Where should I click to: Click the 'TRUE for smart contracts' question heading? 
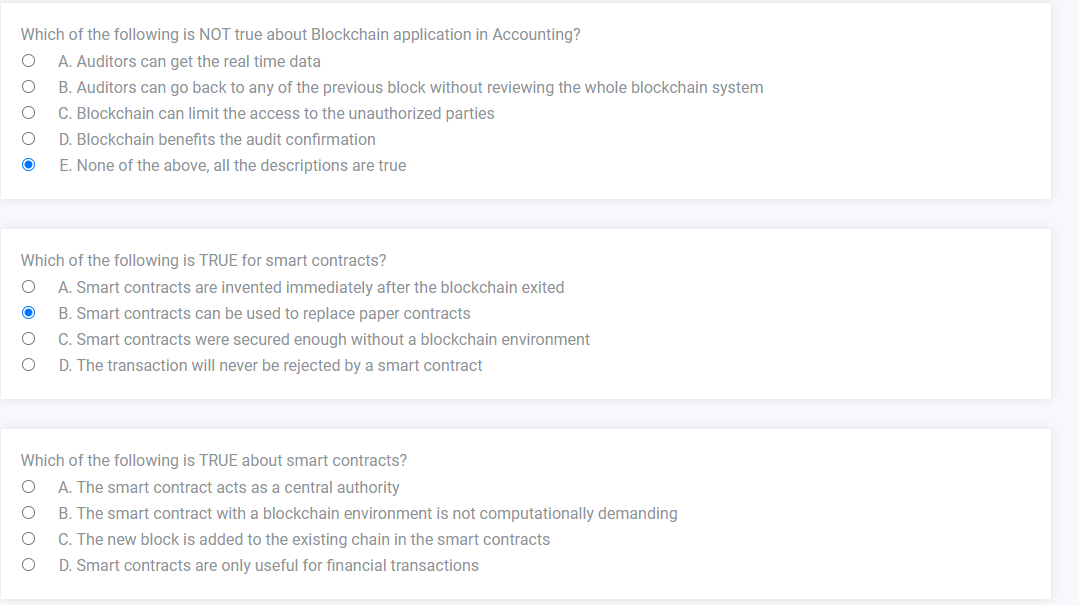(204, 261)
